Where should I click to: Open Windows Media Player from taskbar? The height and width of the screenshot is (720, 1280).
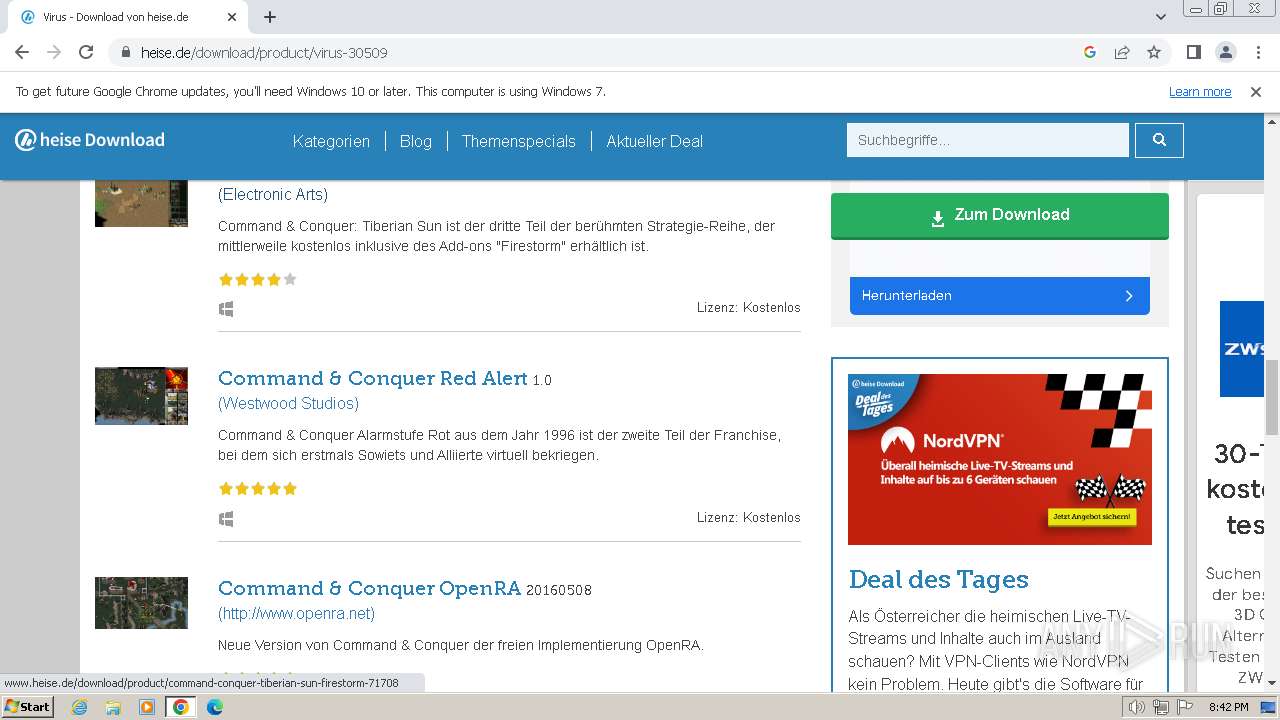[147, 707]
